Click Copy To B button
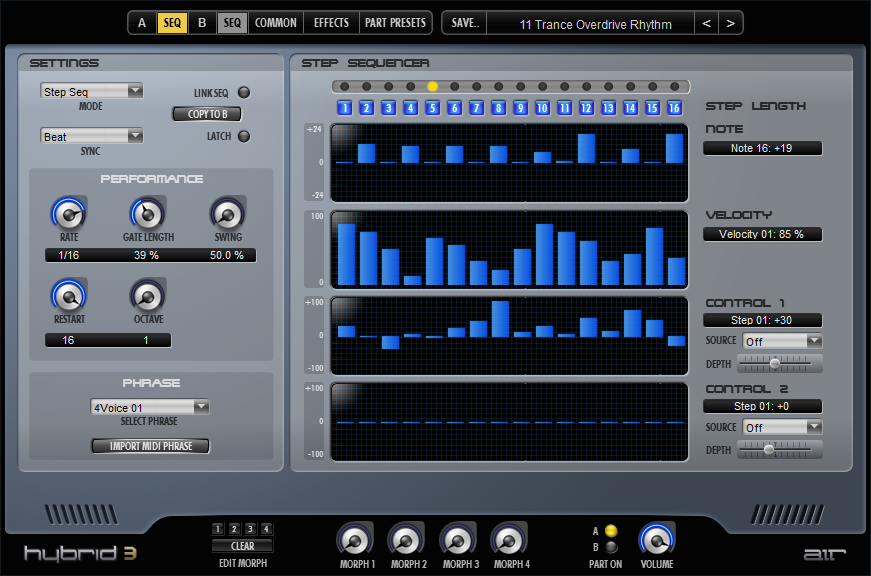This screenshot has height=576, width=871. pos(207,114)
